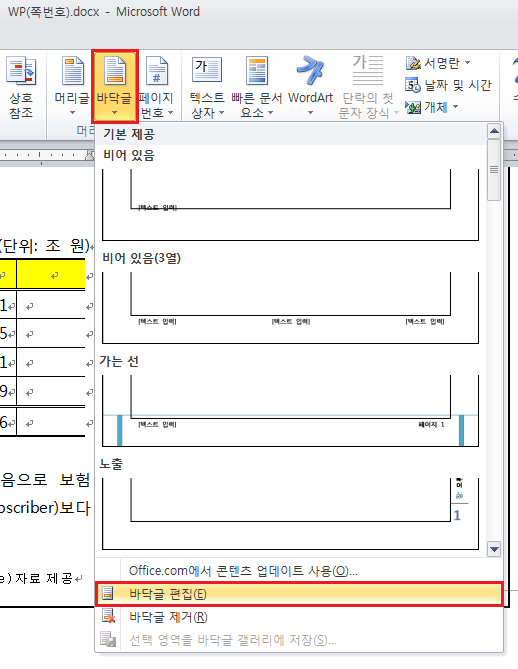Select 바닥글 편집(E) menu entry

299,593
